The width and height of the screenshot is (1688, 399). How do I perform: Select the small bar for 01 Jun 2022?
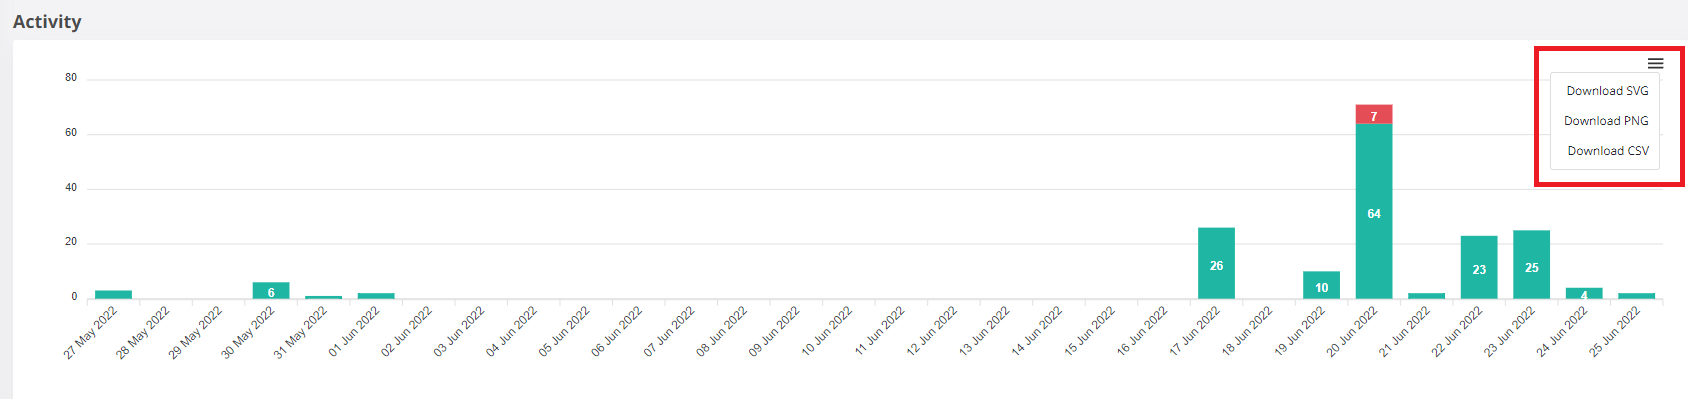[376, 295]
